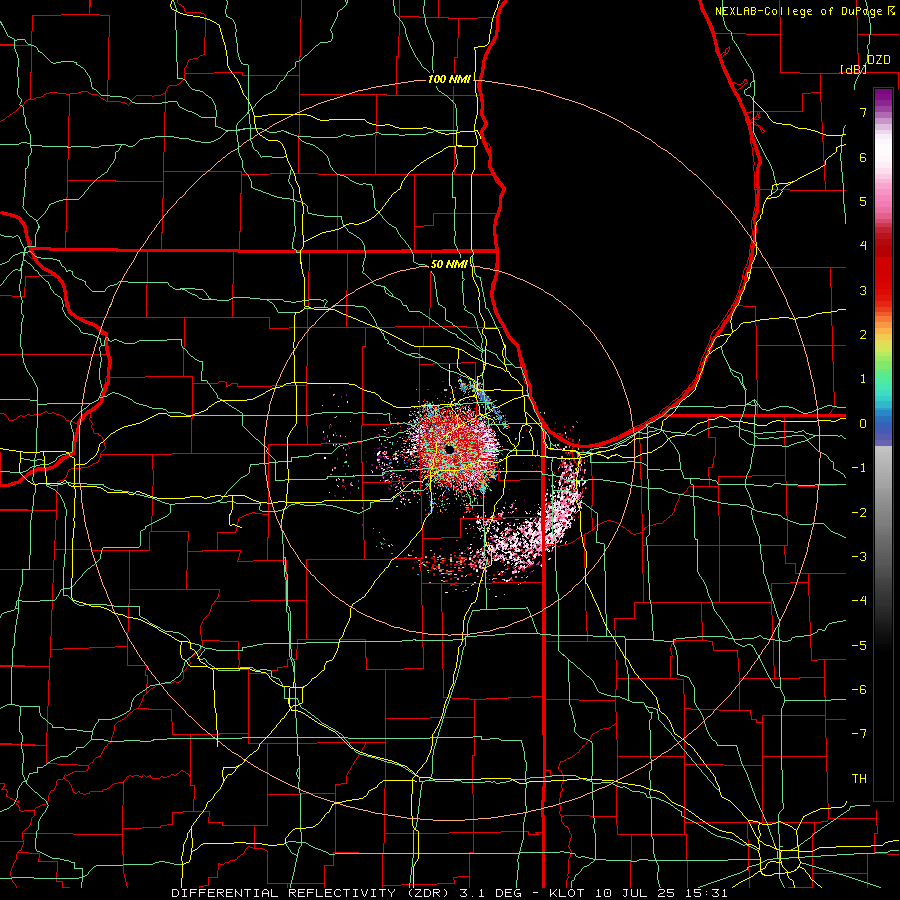Click "(ZDR)" in the bottom caption

[428, 893]
